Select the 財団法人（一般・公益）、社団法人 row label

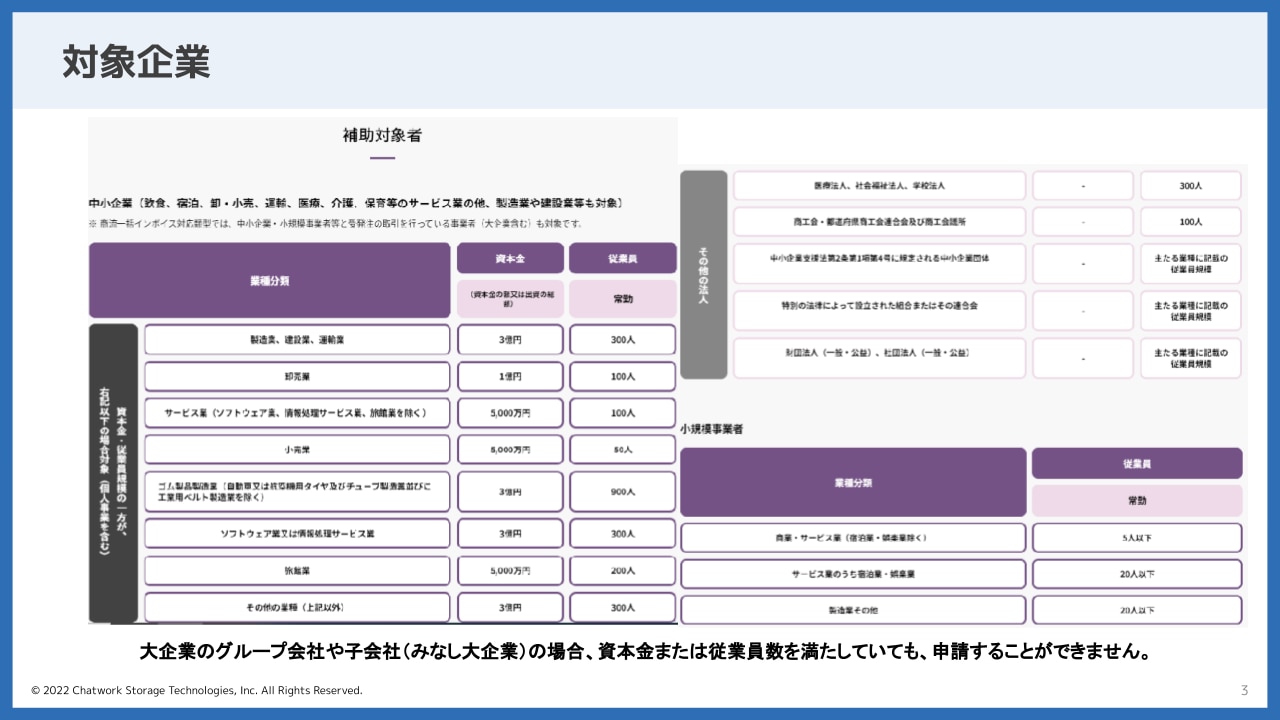tap(880, 358)
